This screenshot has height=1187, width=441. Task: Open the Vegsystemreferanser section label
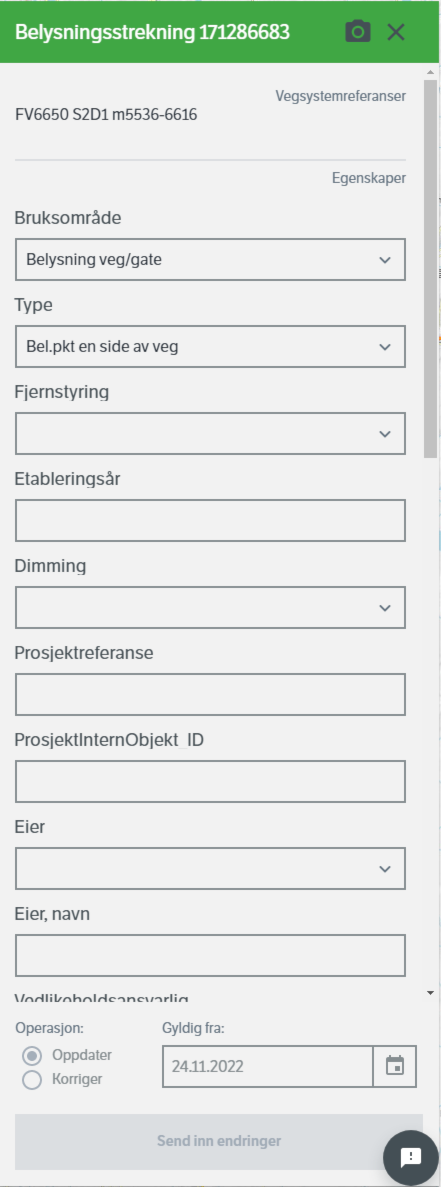click(340, 96)
